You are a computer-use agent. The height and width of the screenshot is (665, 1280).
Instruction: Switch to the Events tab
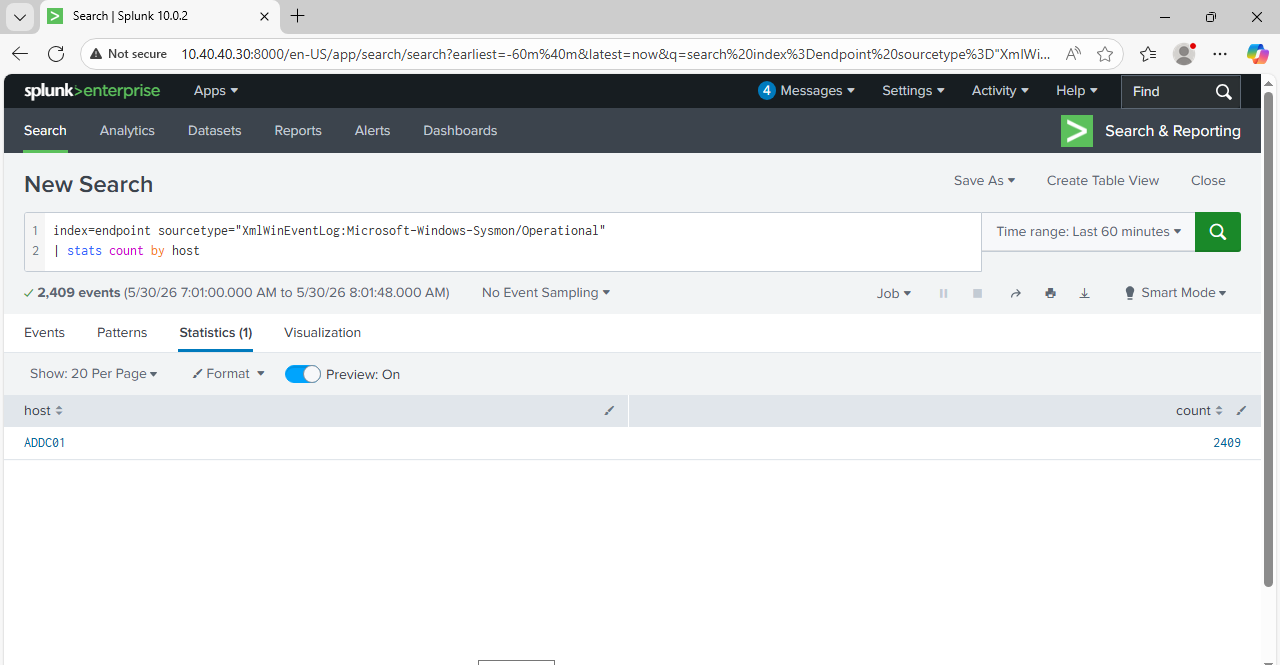(x=44, y=333)
